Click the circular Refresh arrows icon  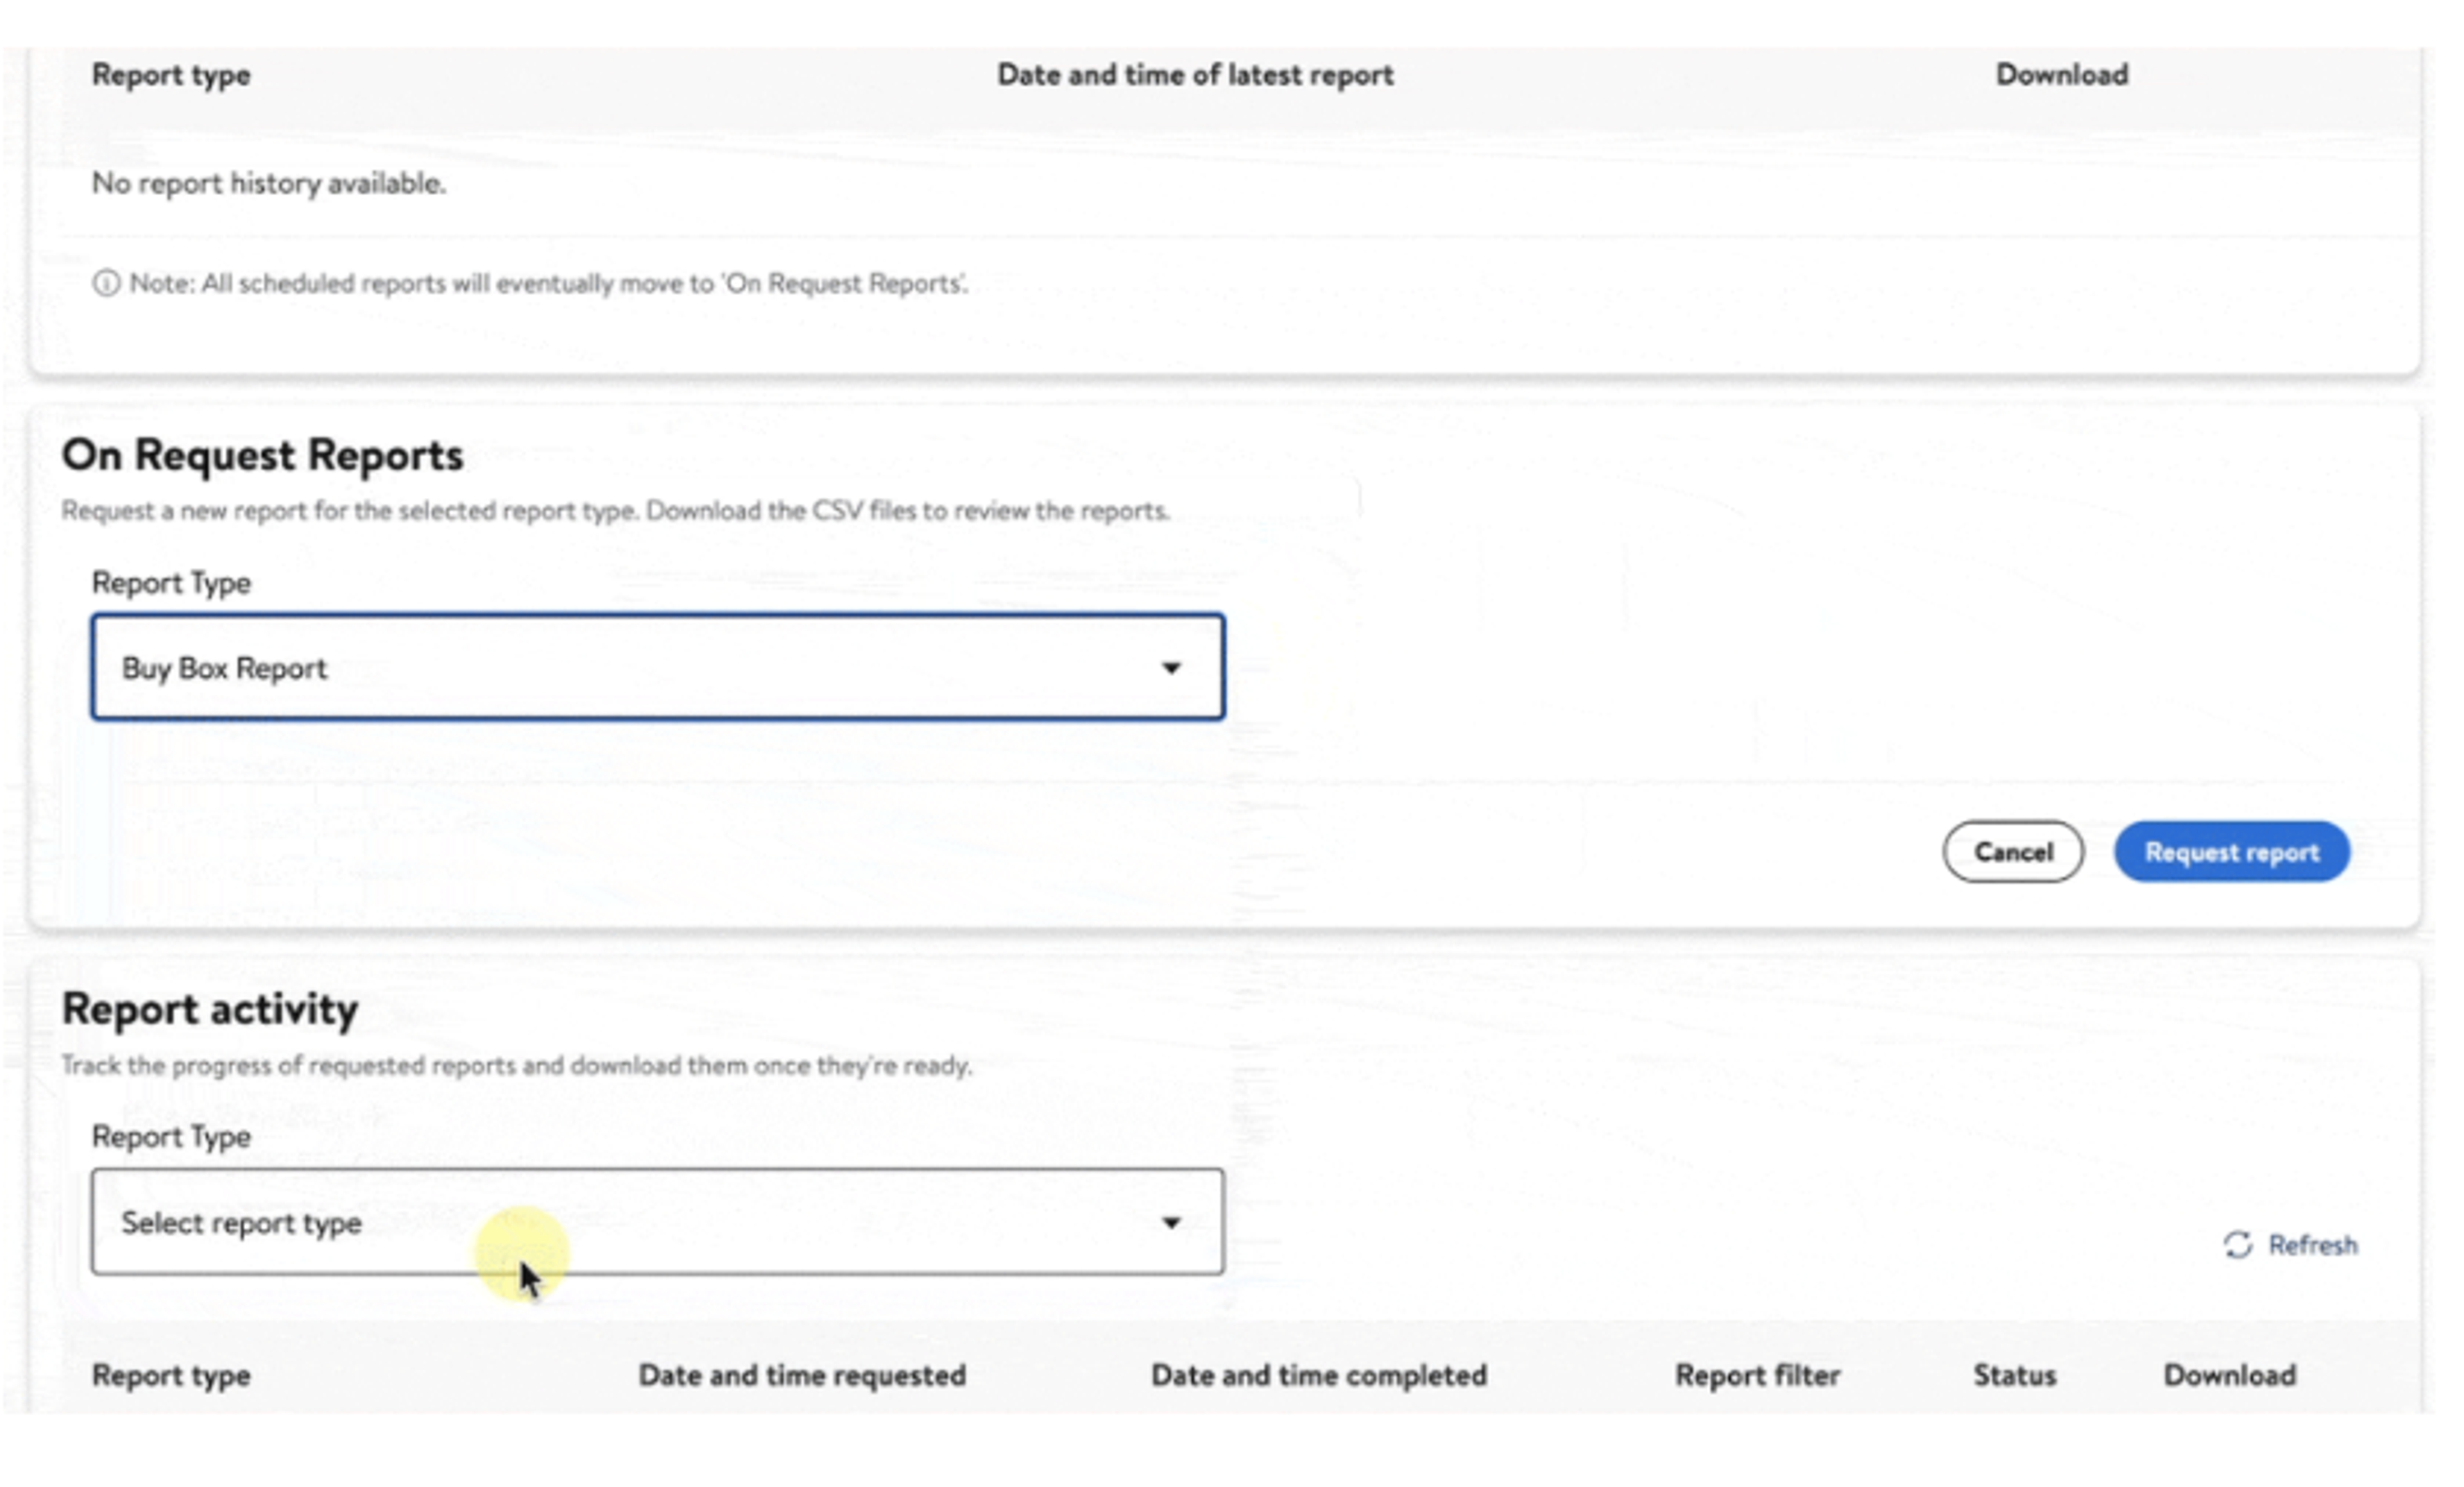[2237, 1245]
